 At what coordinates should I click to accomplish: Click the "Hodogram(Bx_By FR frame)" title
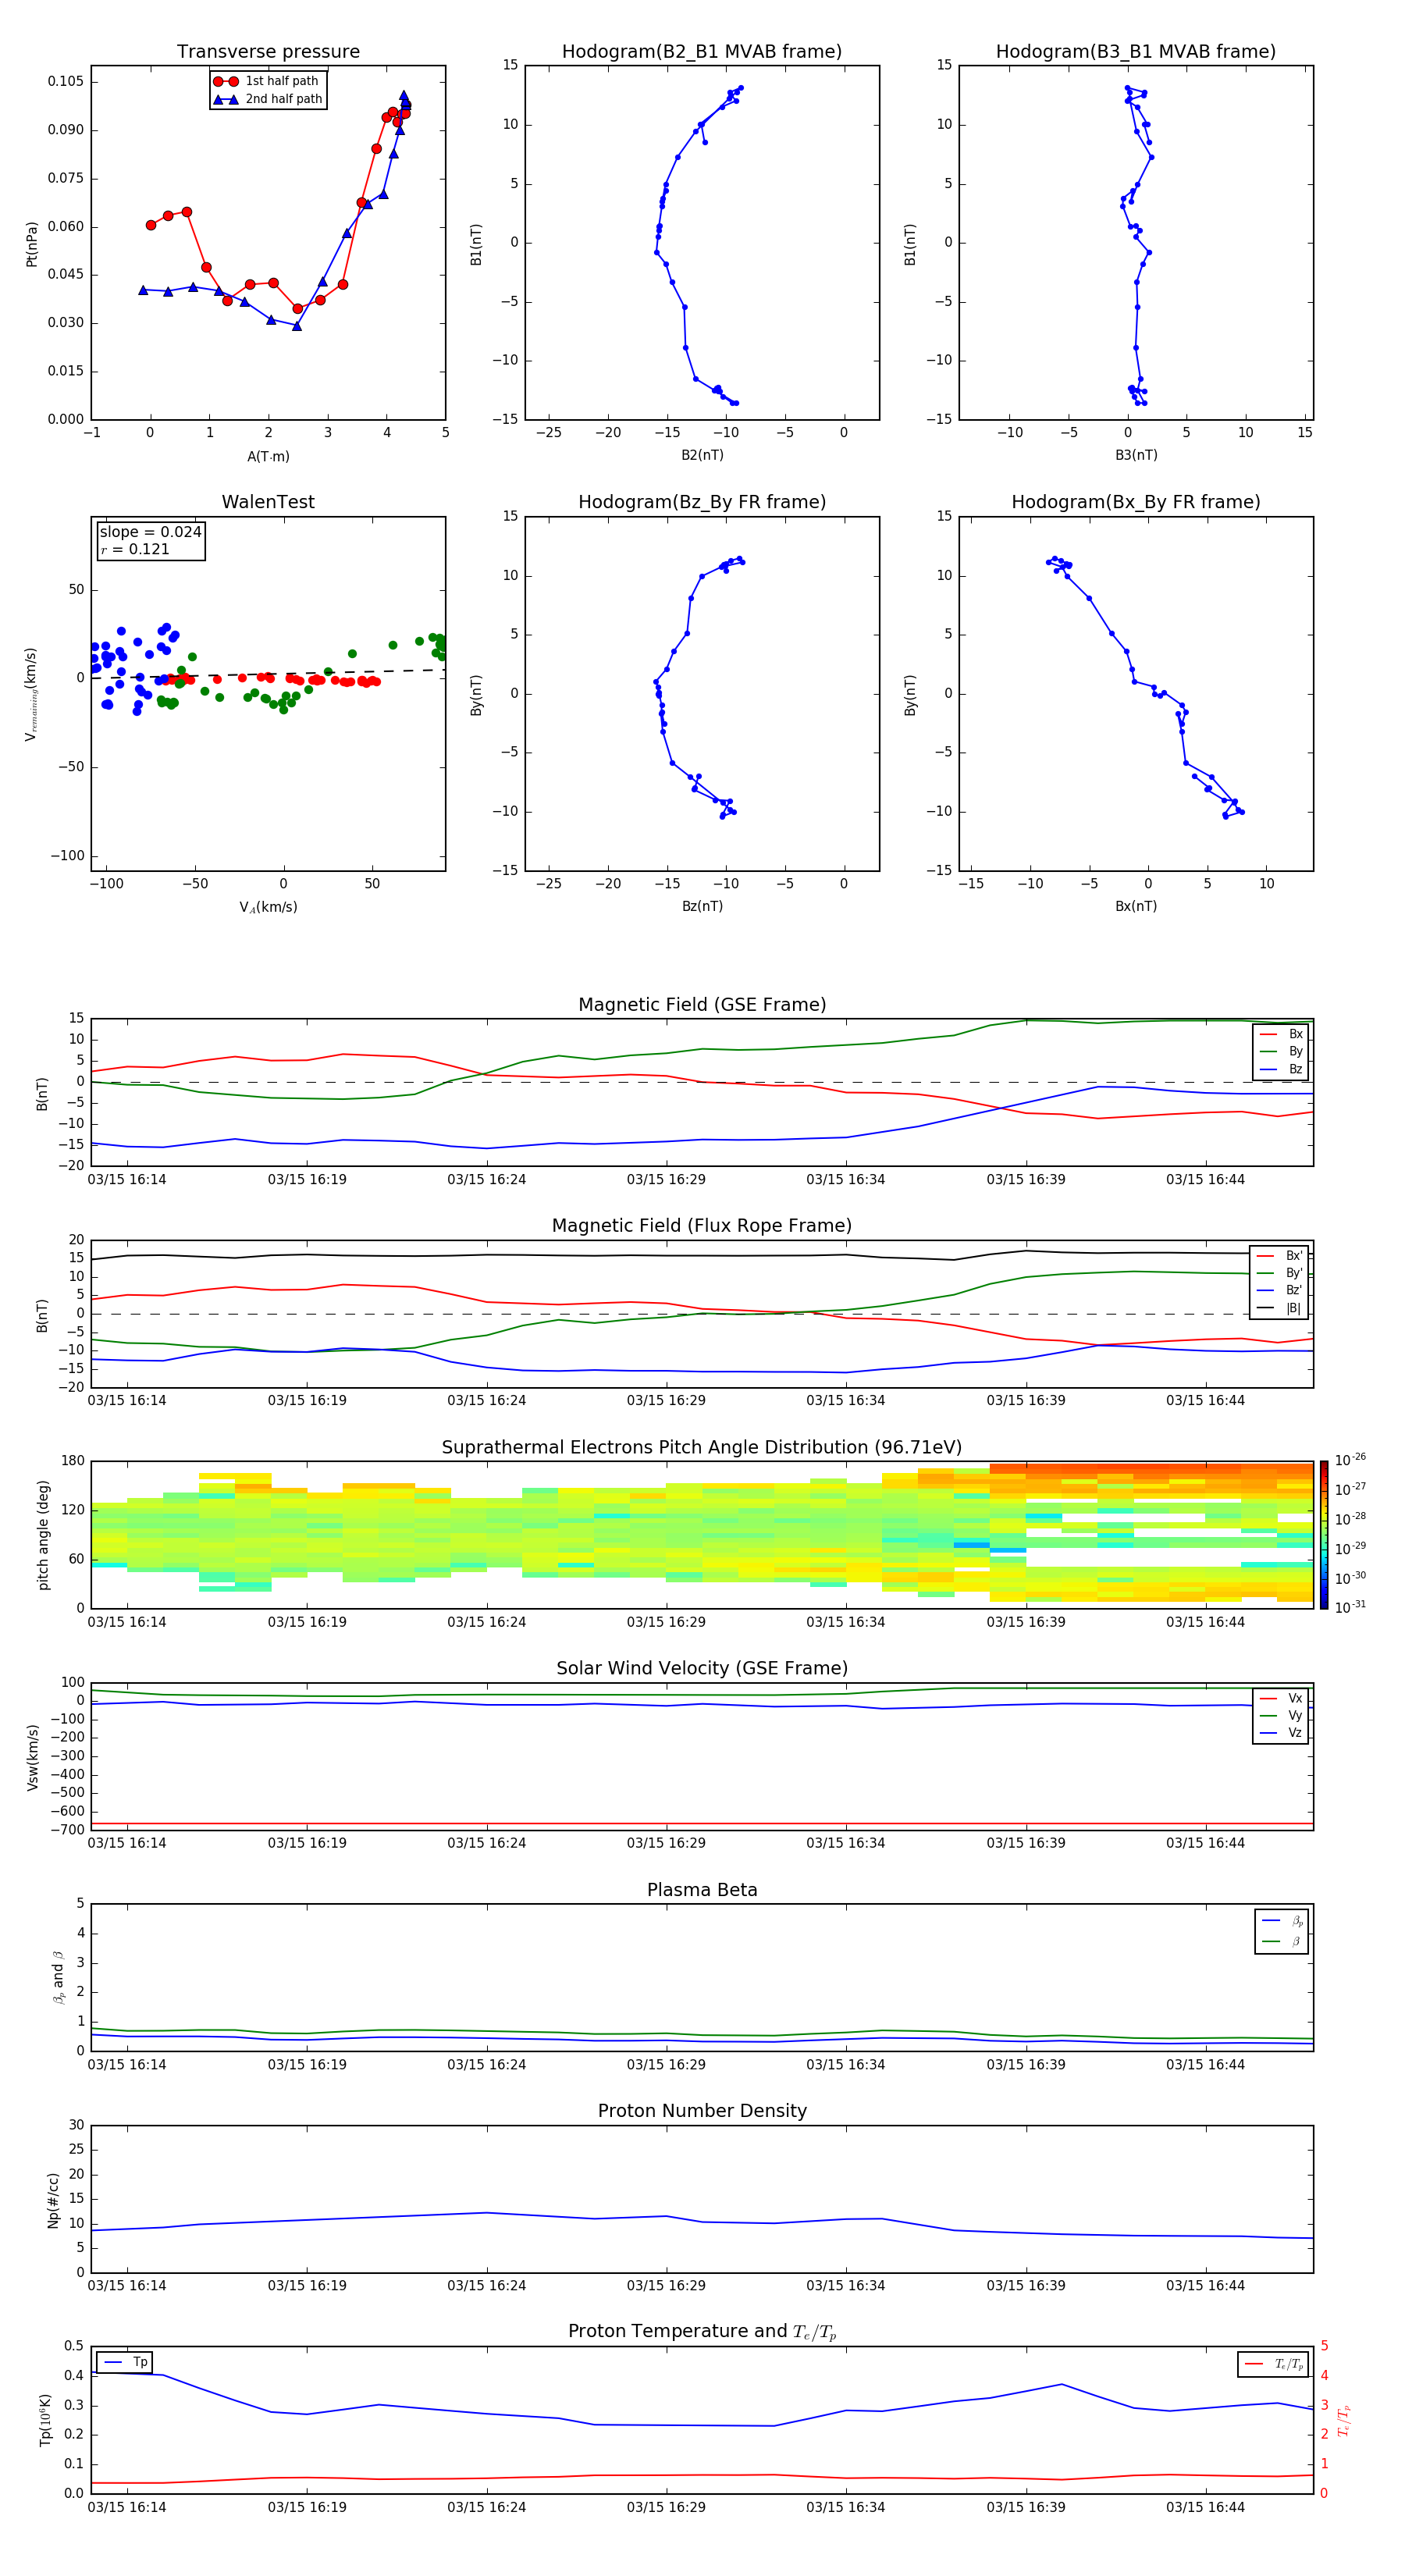coord(1136,502)
